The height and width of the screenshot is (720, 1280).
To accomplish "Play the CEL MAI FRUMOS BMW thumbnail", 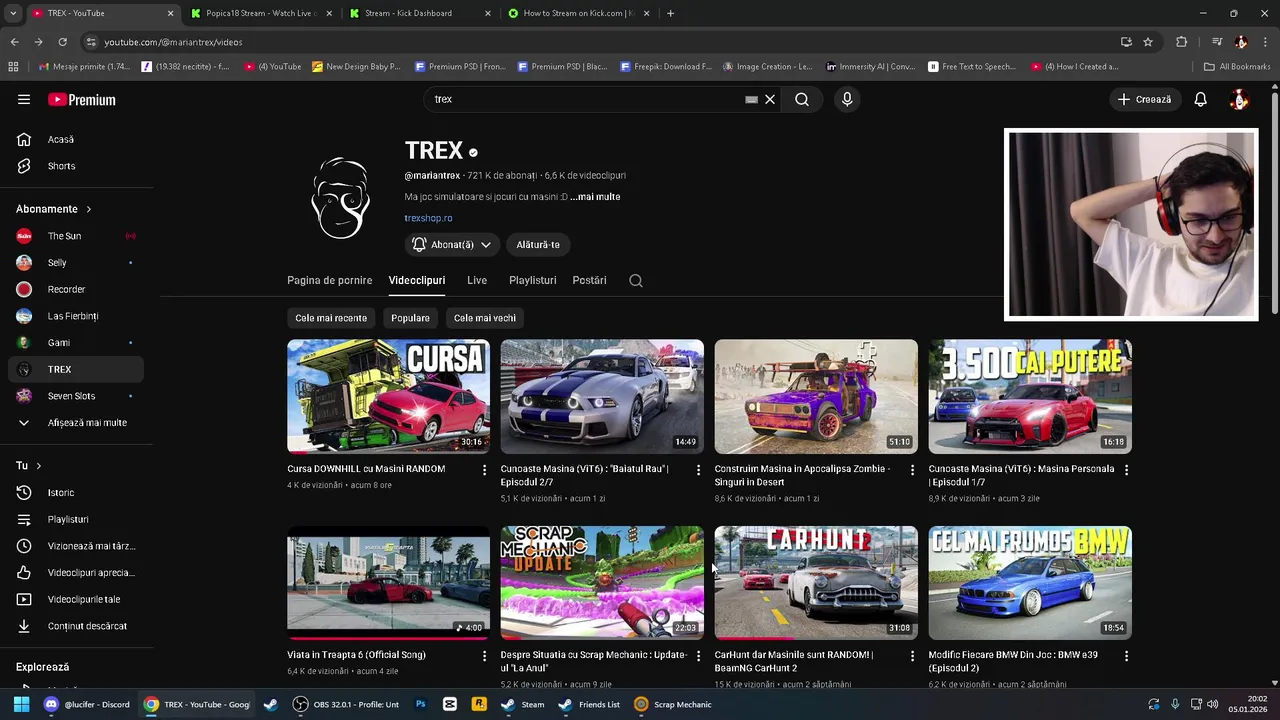I will [1030, 583].
